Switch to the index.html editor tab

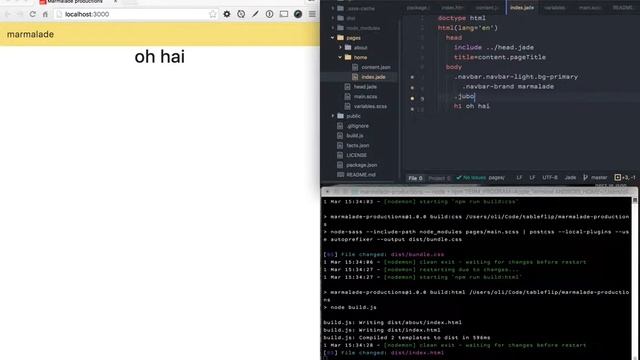pos(452,8)
